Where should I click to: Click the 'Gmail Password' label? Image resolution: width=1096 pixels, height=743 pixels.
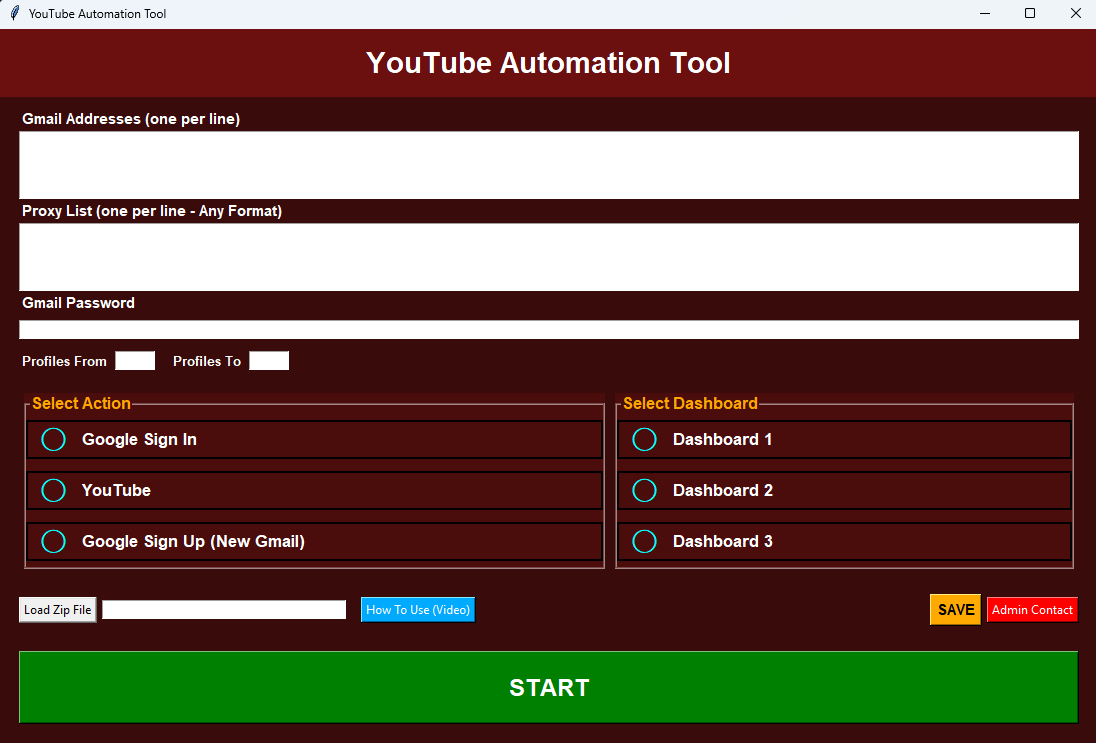(x=78, y=303)
